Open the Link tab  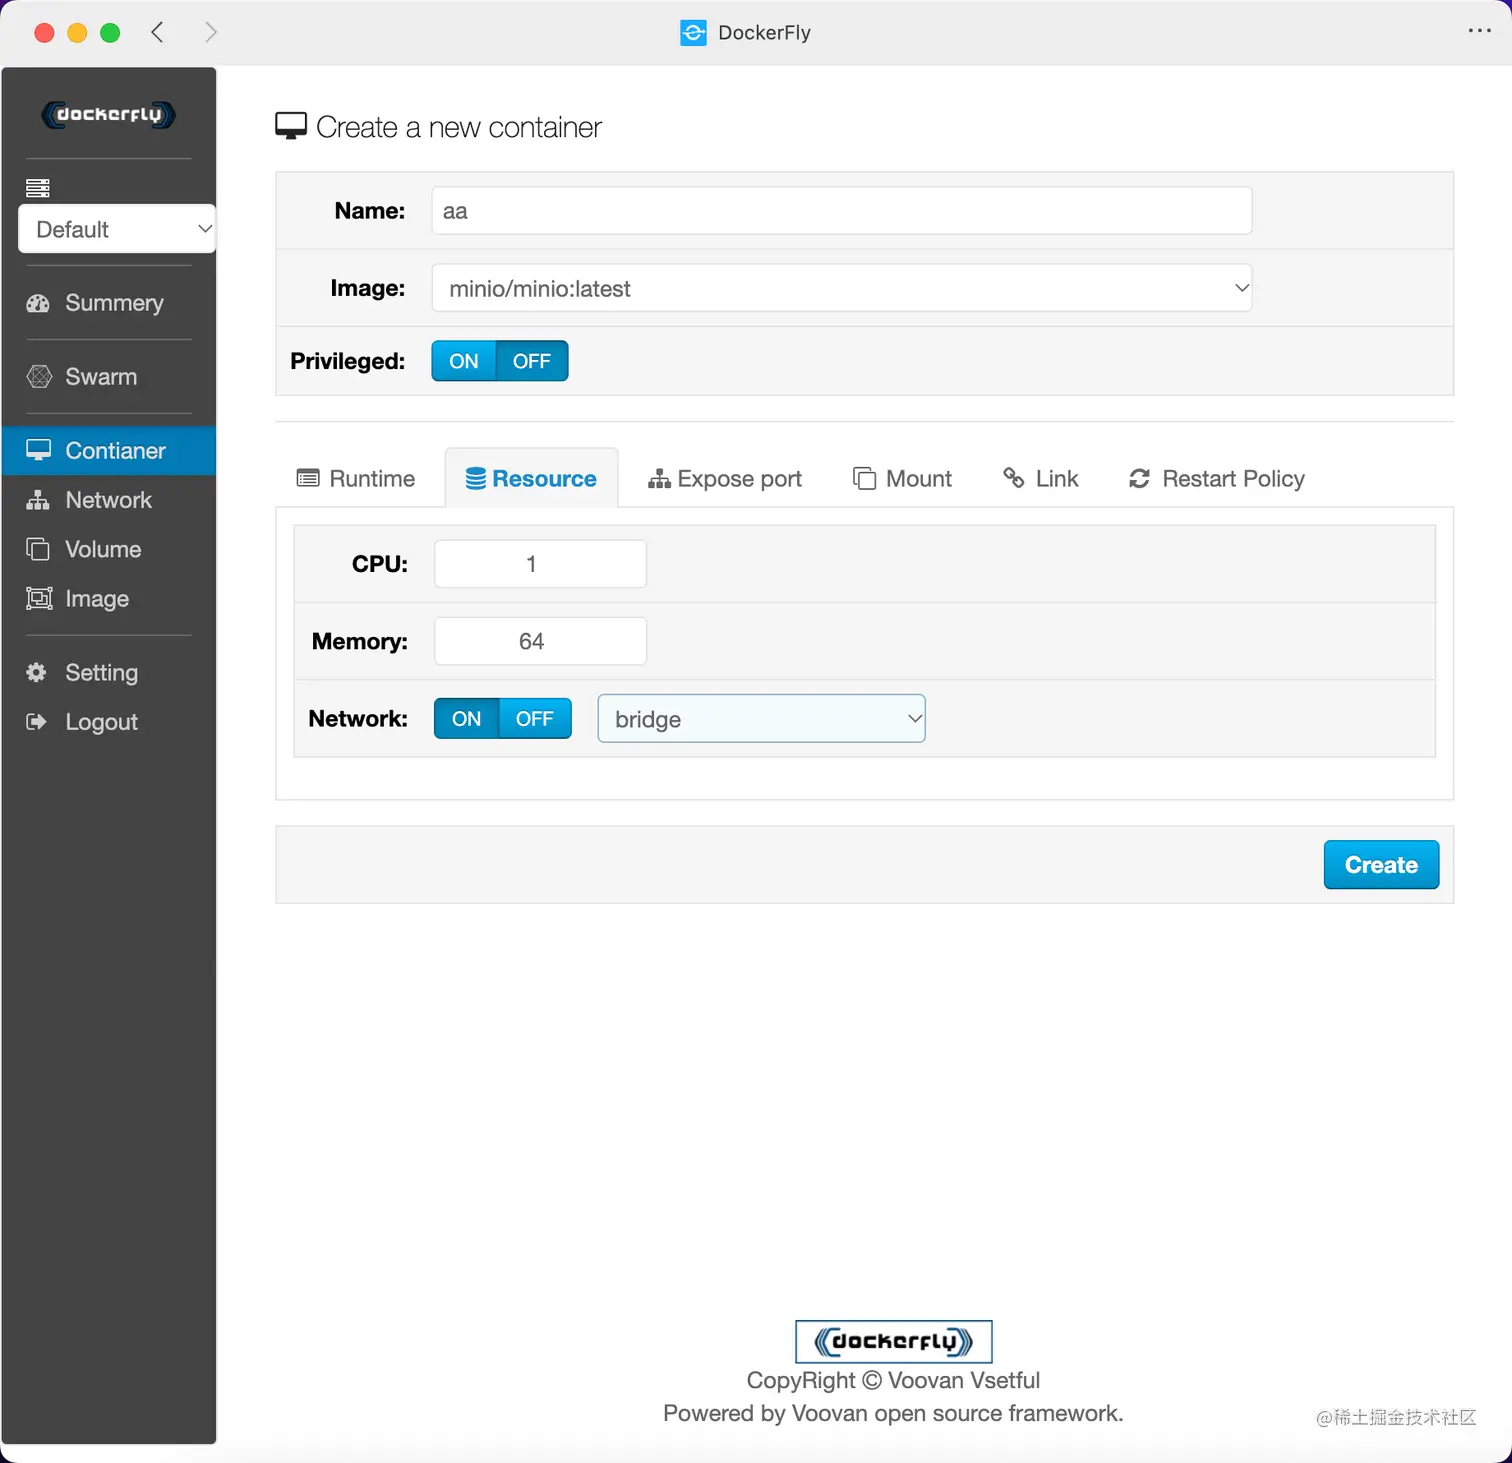pyautogui.click(x=1041, y=479)
